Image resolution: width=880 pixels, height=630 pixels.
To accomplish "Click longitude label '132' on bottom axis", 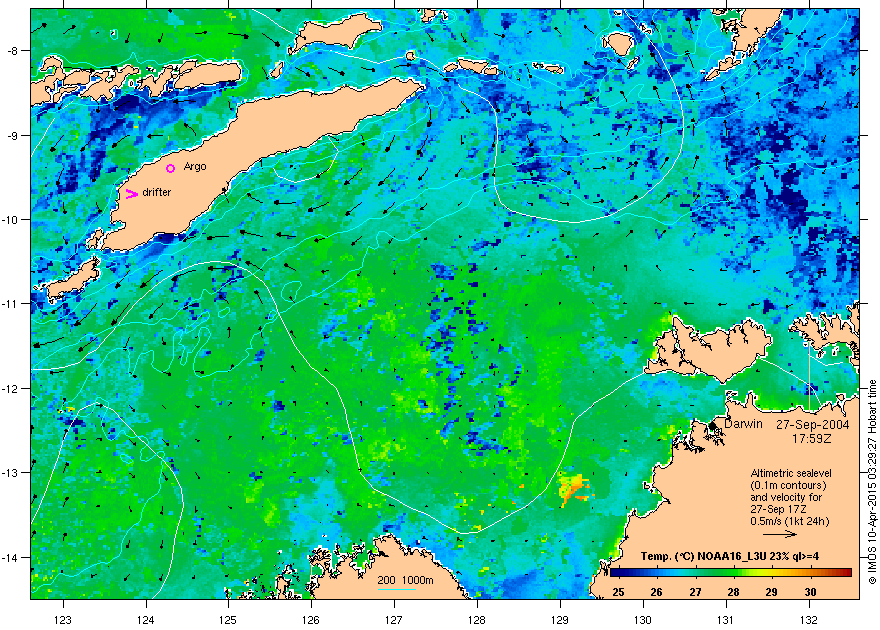I will point(809,619).
